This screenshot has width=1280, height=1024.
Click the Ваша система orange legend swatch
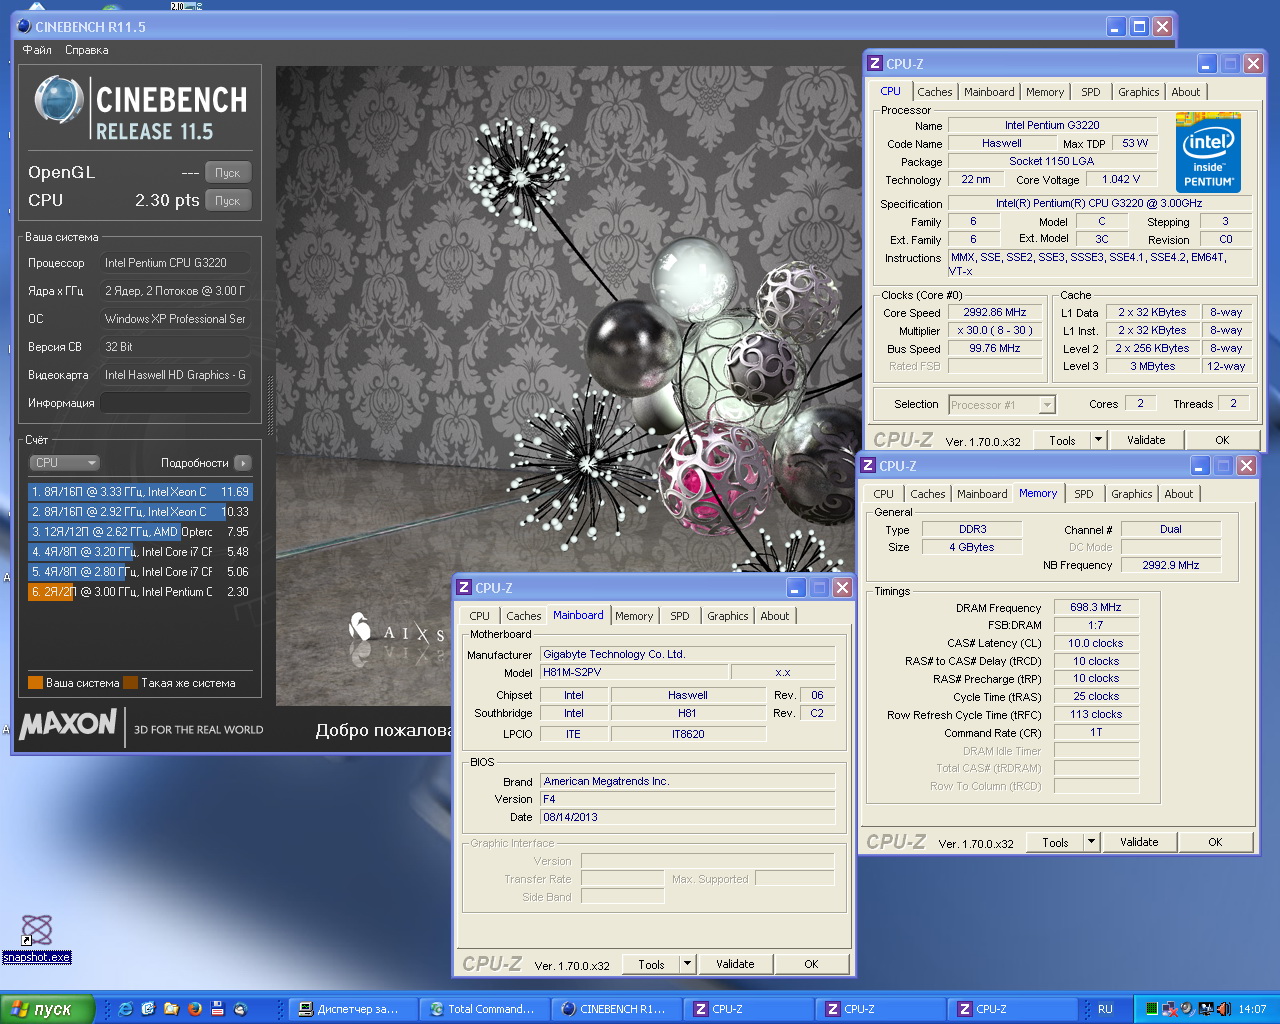(35, 683)
